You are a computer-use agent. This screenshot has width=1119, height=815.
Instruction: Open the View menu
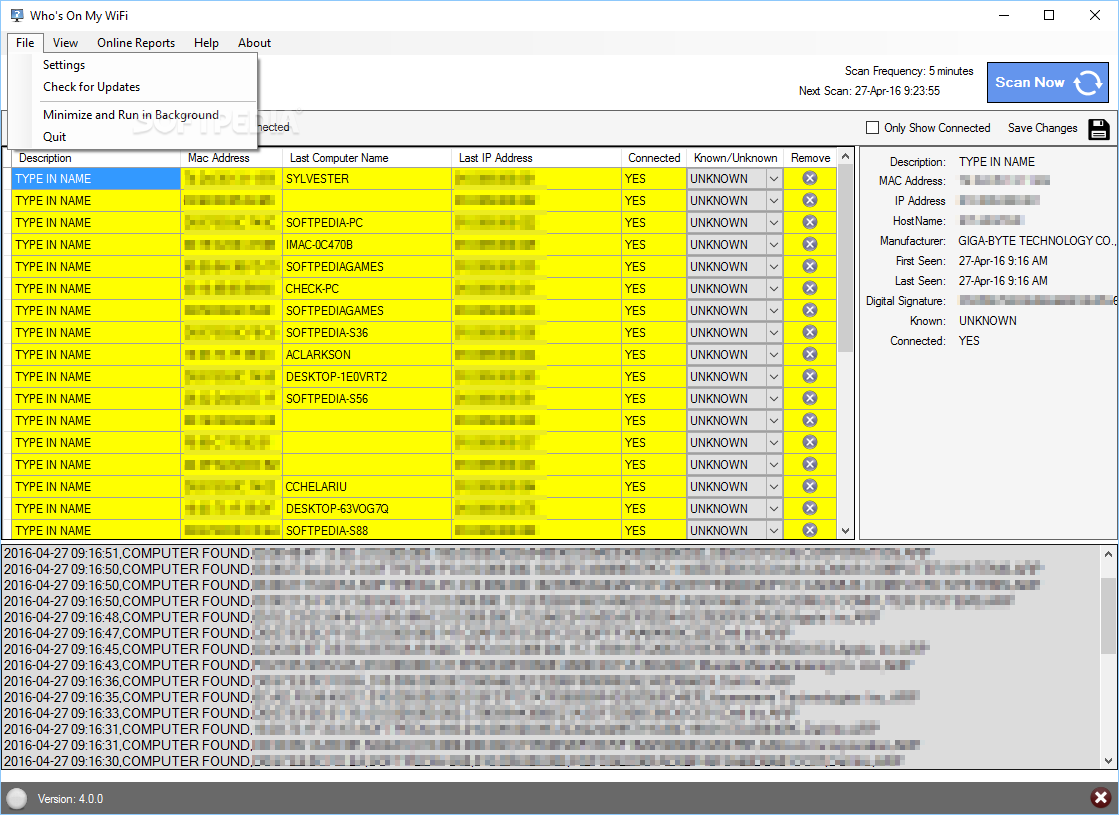coord(65,43)
